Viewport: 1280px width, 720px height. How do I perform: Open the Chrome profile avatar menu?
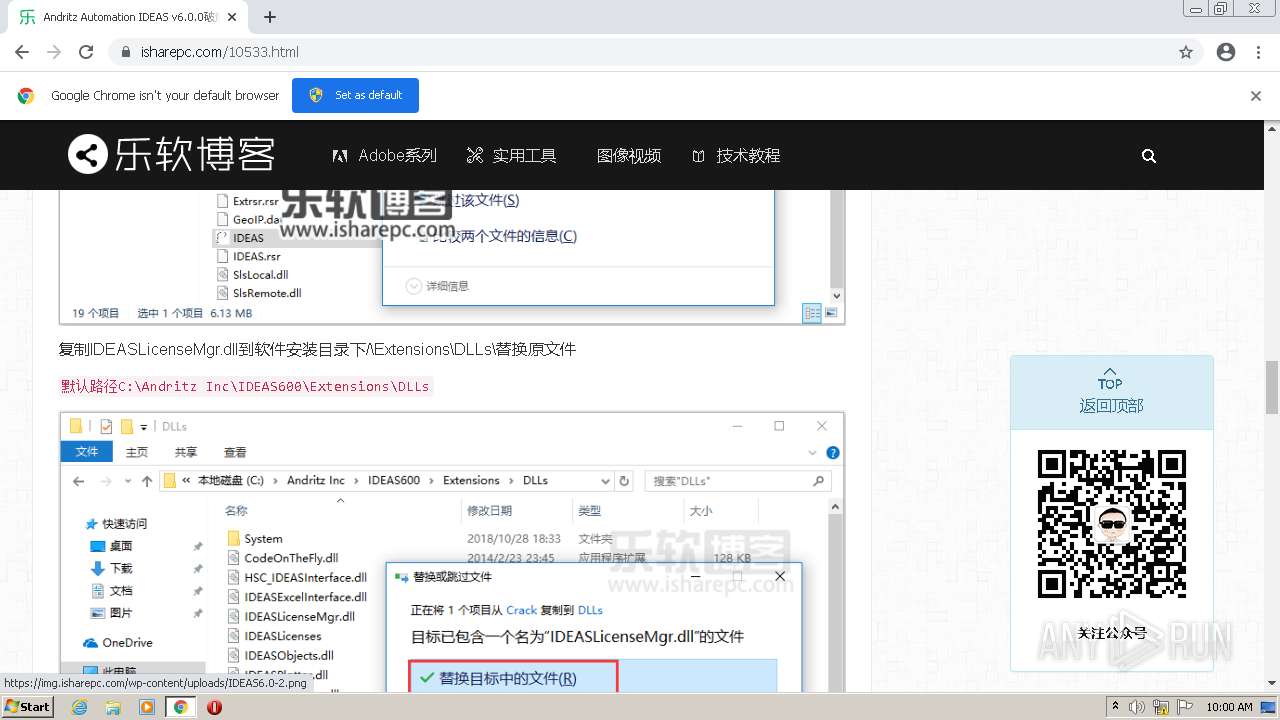pos(1226,52)
